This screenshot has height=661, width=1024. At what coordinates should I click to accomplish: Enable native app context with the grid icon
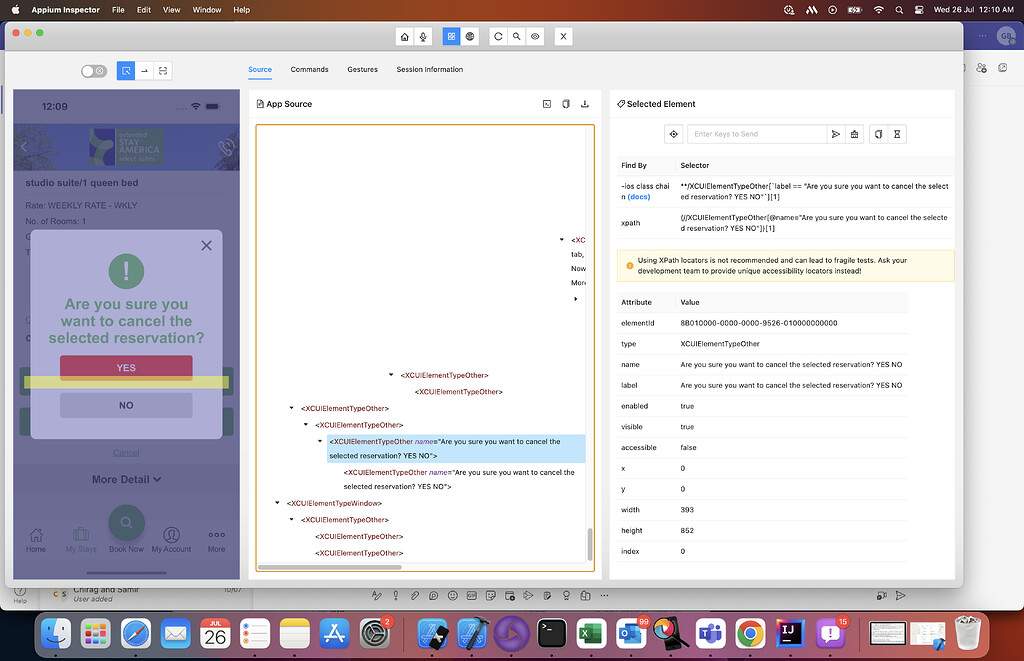(451, 36)
